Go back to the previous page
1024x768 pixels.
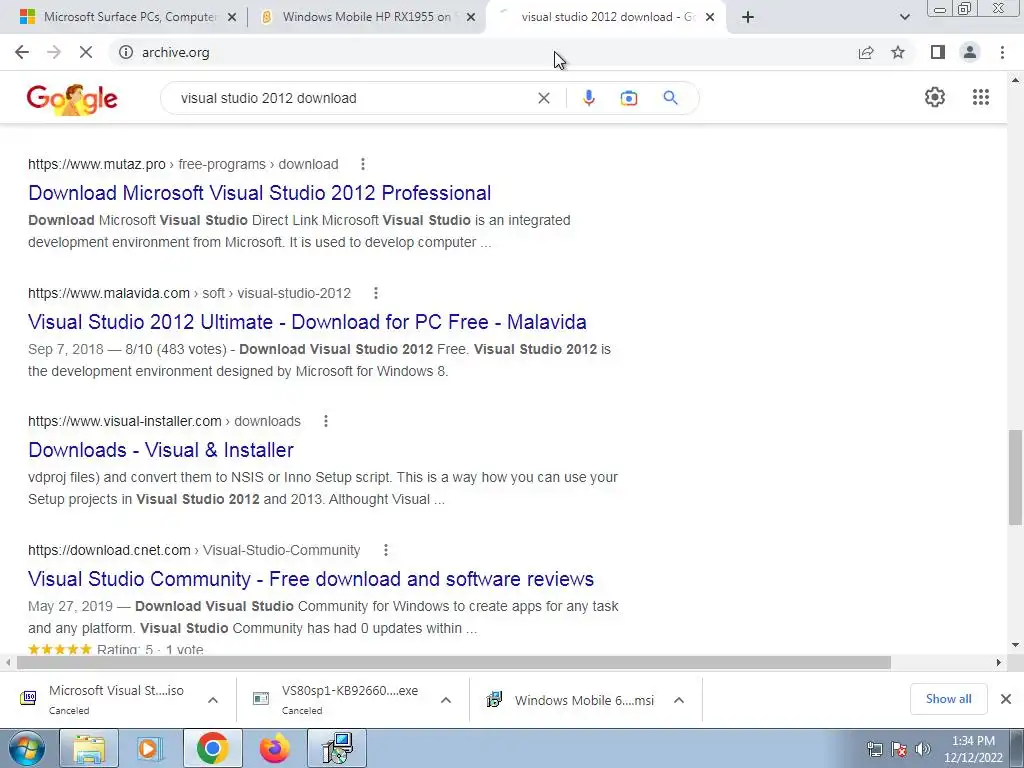coord(22,52)
